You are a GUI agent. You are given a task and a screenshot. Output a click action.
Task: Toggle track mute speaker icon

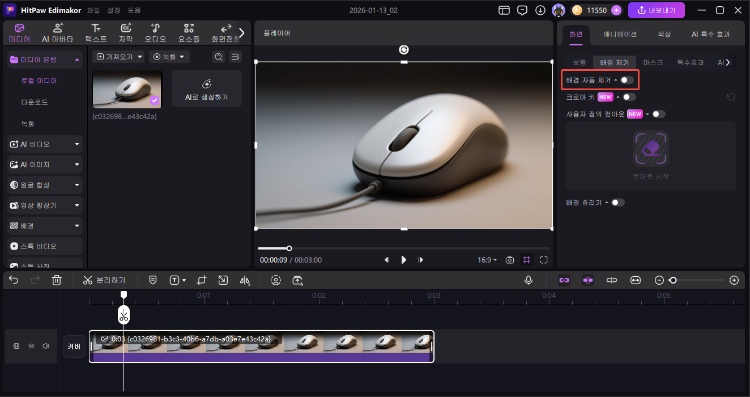[46, 346]
